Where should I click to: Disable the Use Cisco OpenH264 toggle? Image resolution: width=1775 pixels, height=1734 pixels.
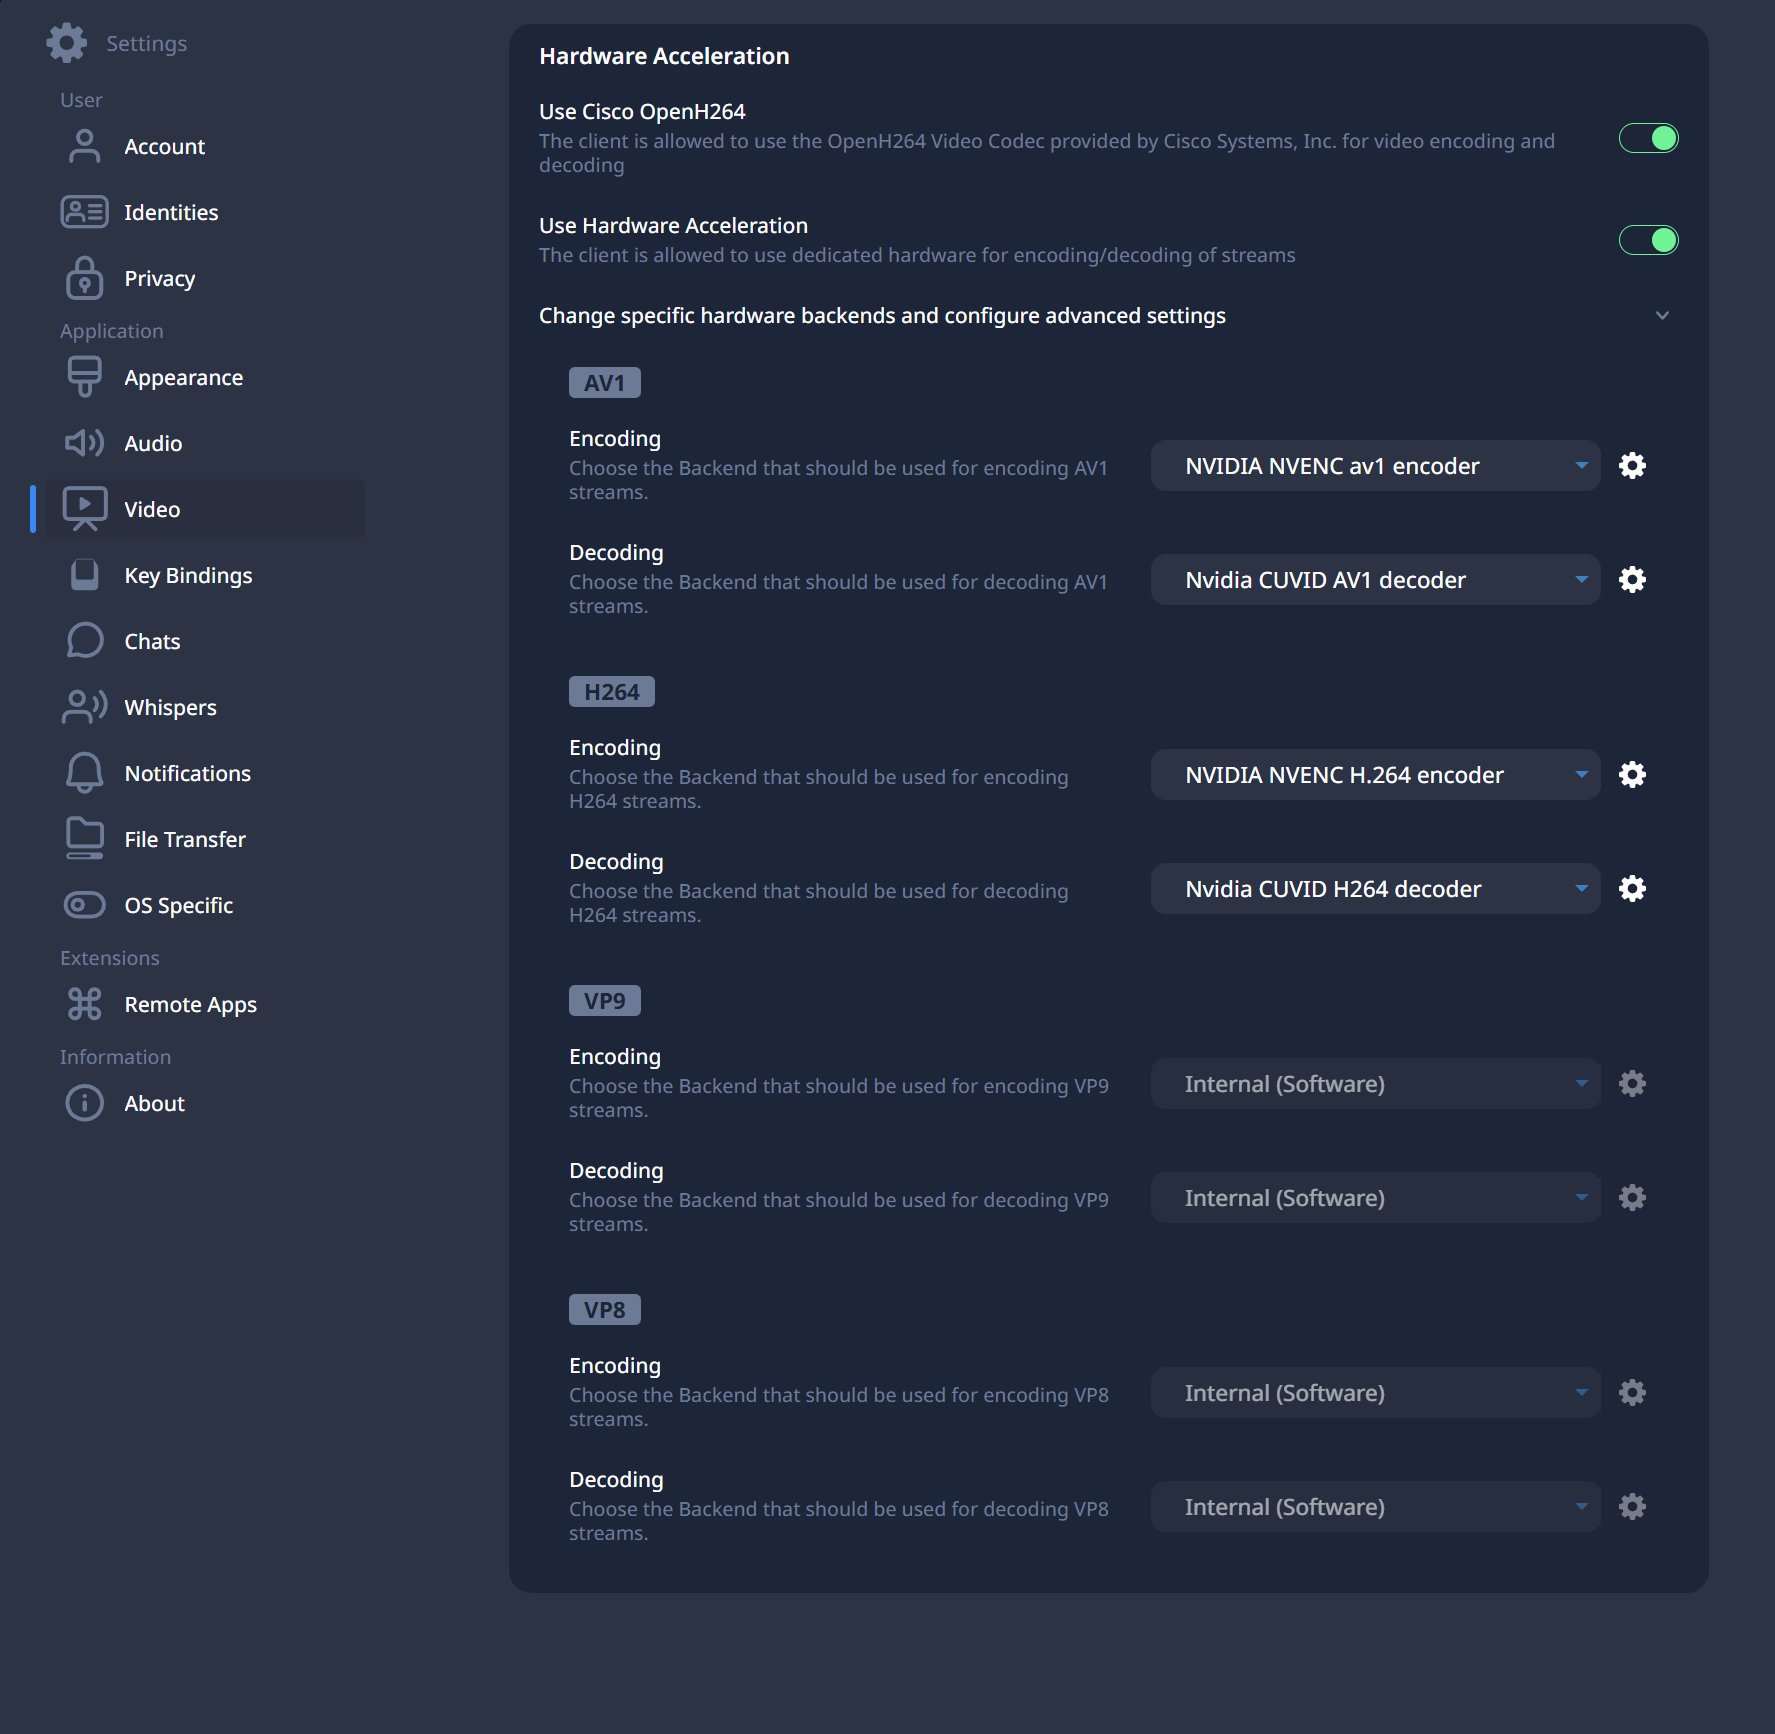point(1648,139)
